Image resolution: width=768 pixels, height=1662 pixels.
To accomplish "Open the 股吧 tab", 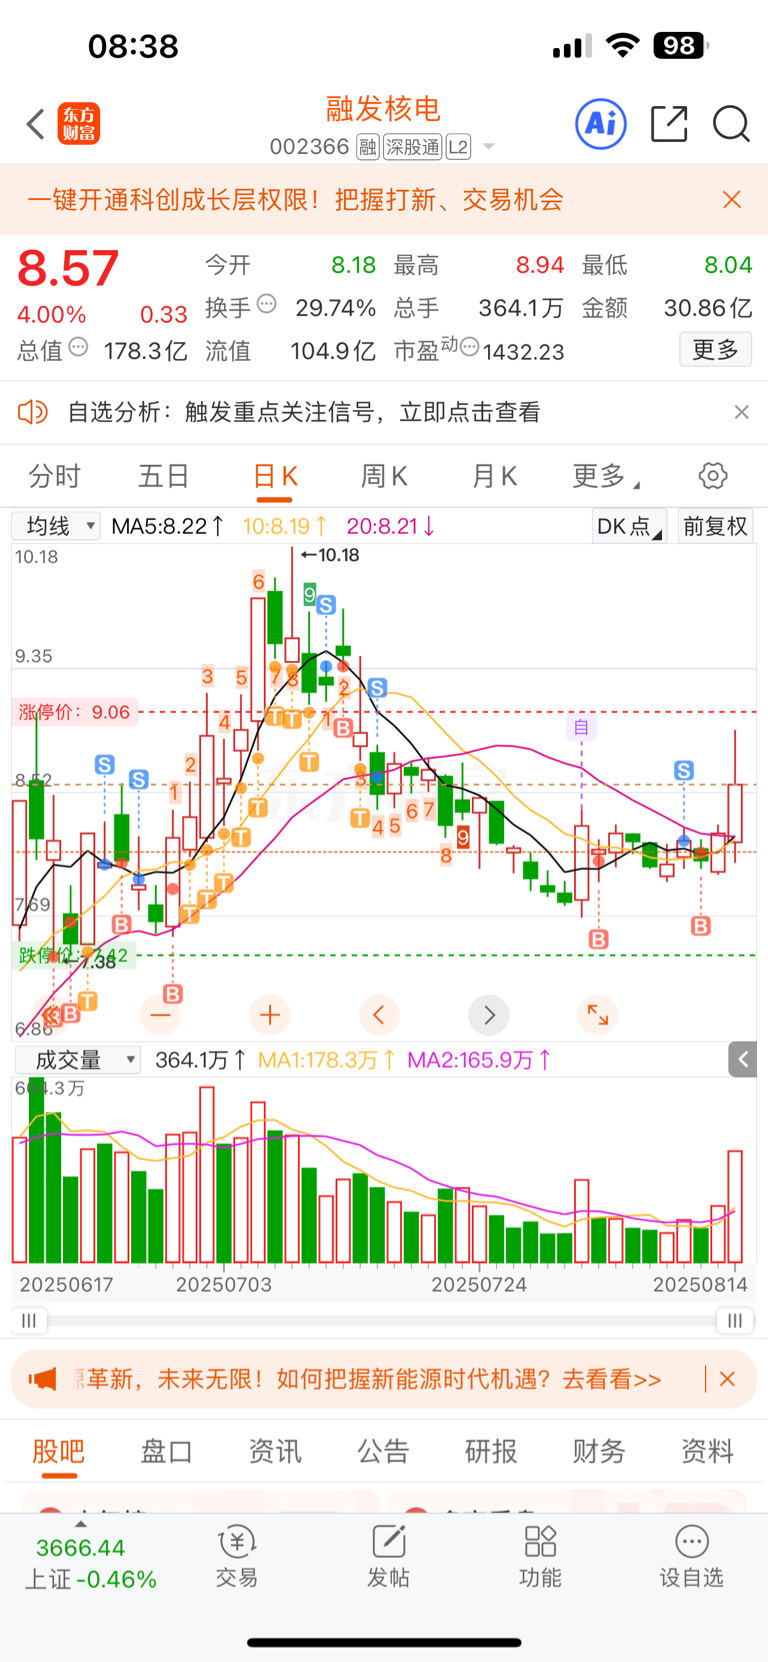I will pos(58,1451).
